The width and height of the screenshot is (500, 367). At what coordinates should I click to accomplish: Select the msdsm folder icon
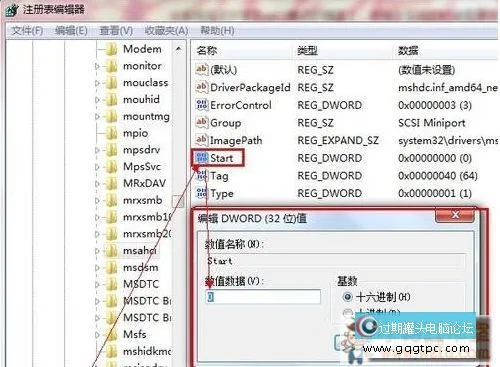tap(112, 267)
